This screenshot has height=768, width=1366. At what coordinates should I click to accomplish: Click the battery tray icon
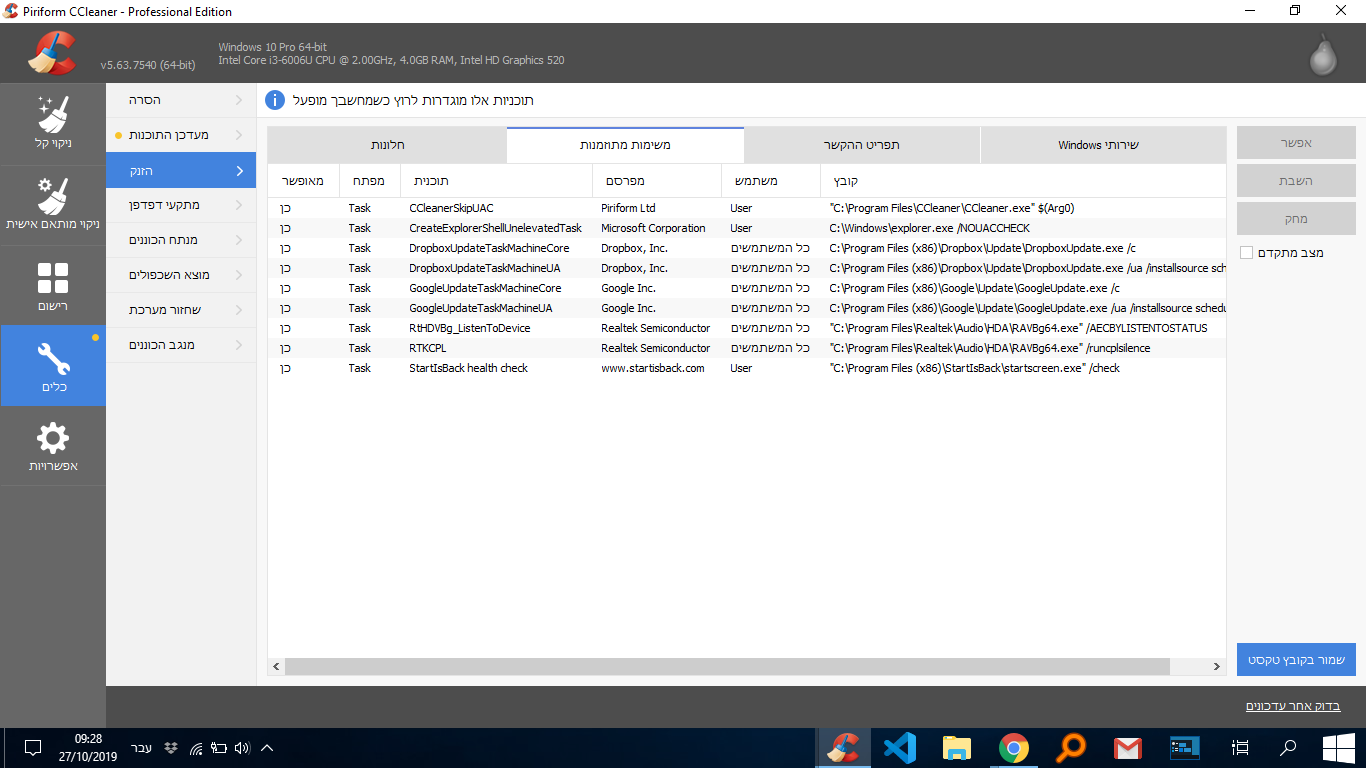(x=218, y=747)
